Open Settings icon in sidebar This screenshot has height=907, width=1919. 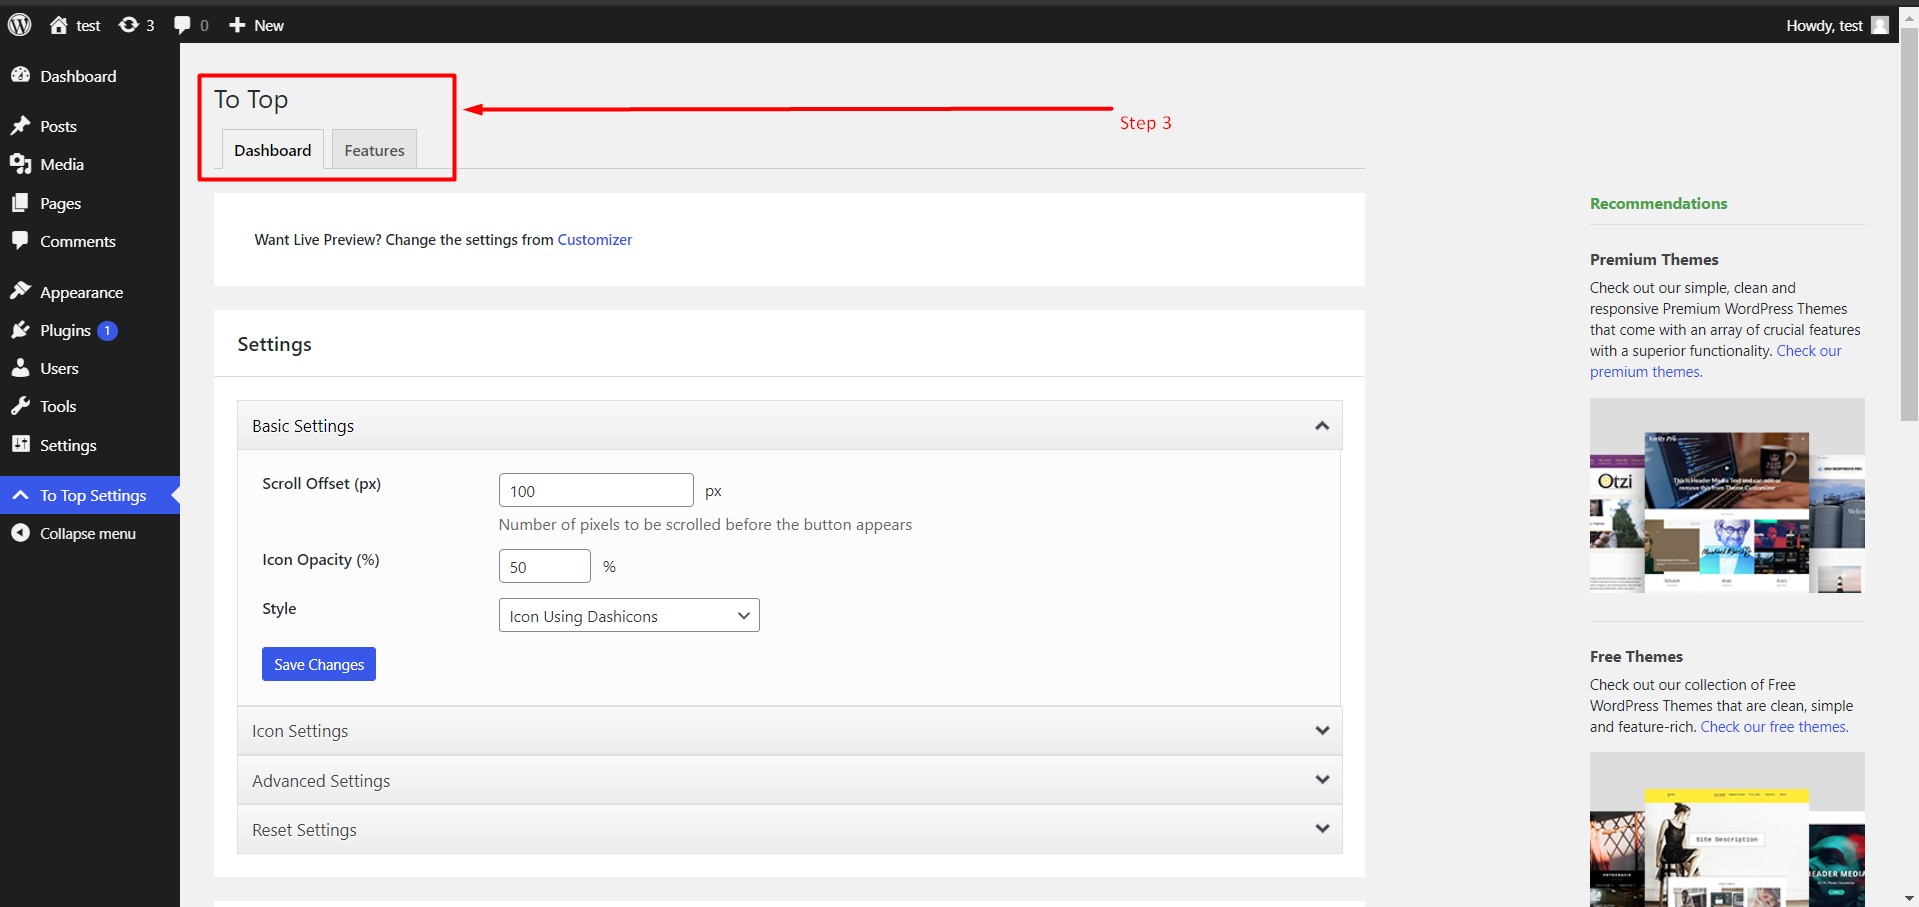pyautogui.click(x=20, y=444)
